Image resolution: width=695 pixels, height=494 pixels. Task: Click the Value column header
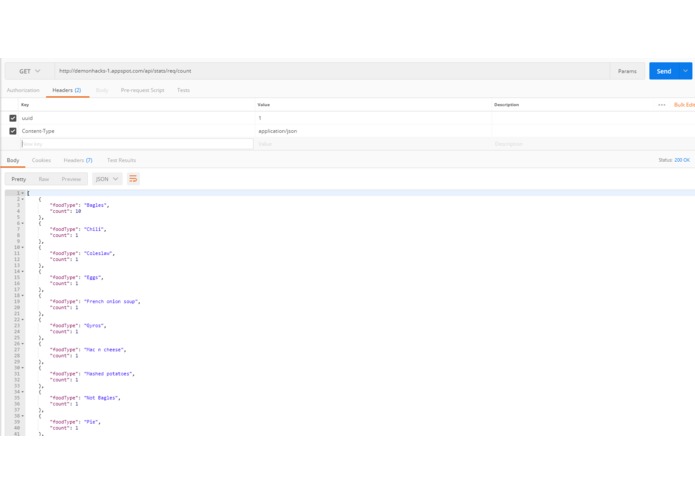click(x=264, y=105)
